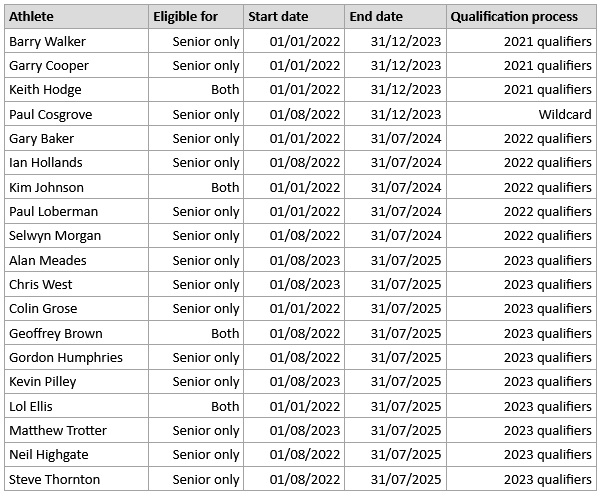Select the Qualification process column header

pyautogui.click(x=521, y=16)
